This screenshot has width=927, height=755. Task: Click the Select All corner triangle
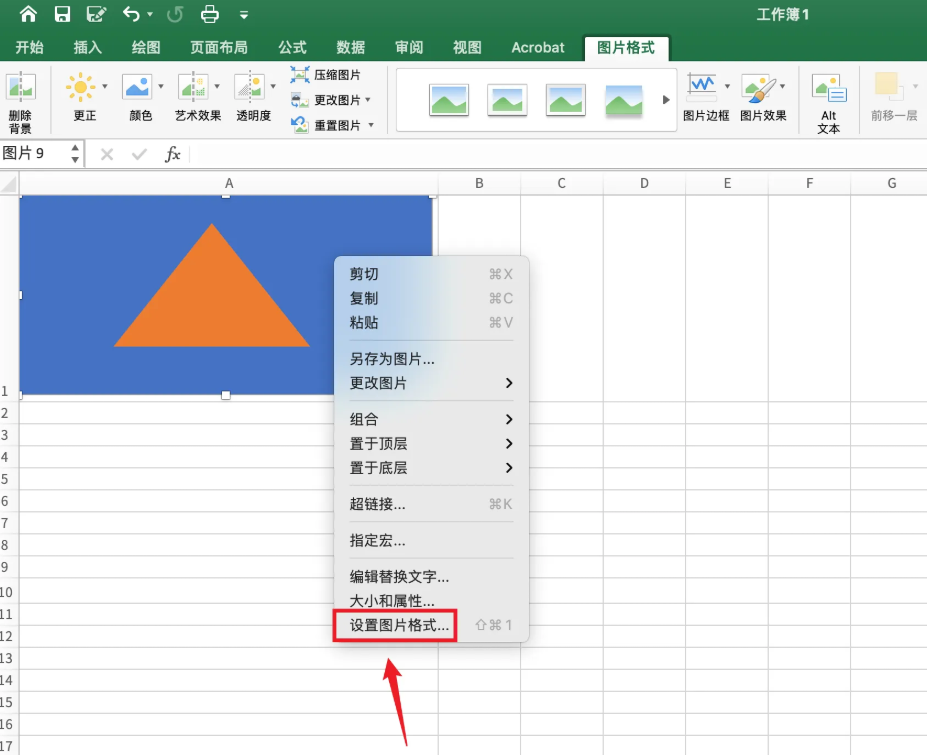pyautogui.click(x=9, y=184)
